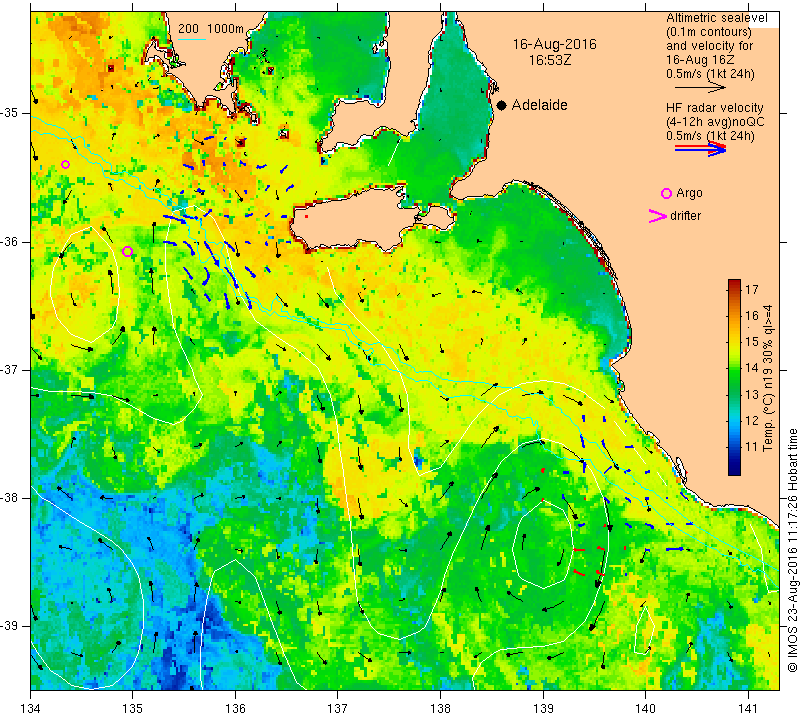Click the dark red top of the temperature colorbar
This screenshot has height=720, width=800.
734,283
